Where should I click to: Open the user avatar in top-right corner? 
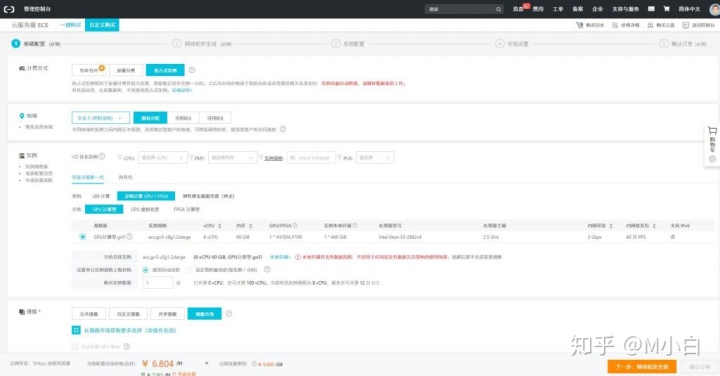coord(714,9)
